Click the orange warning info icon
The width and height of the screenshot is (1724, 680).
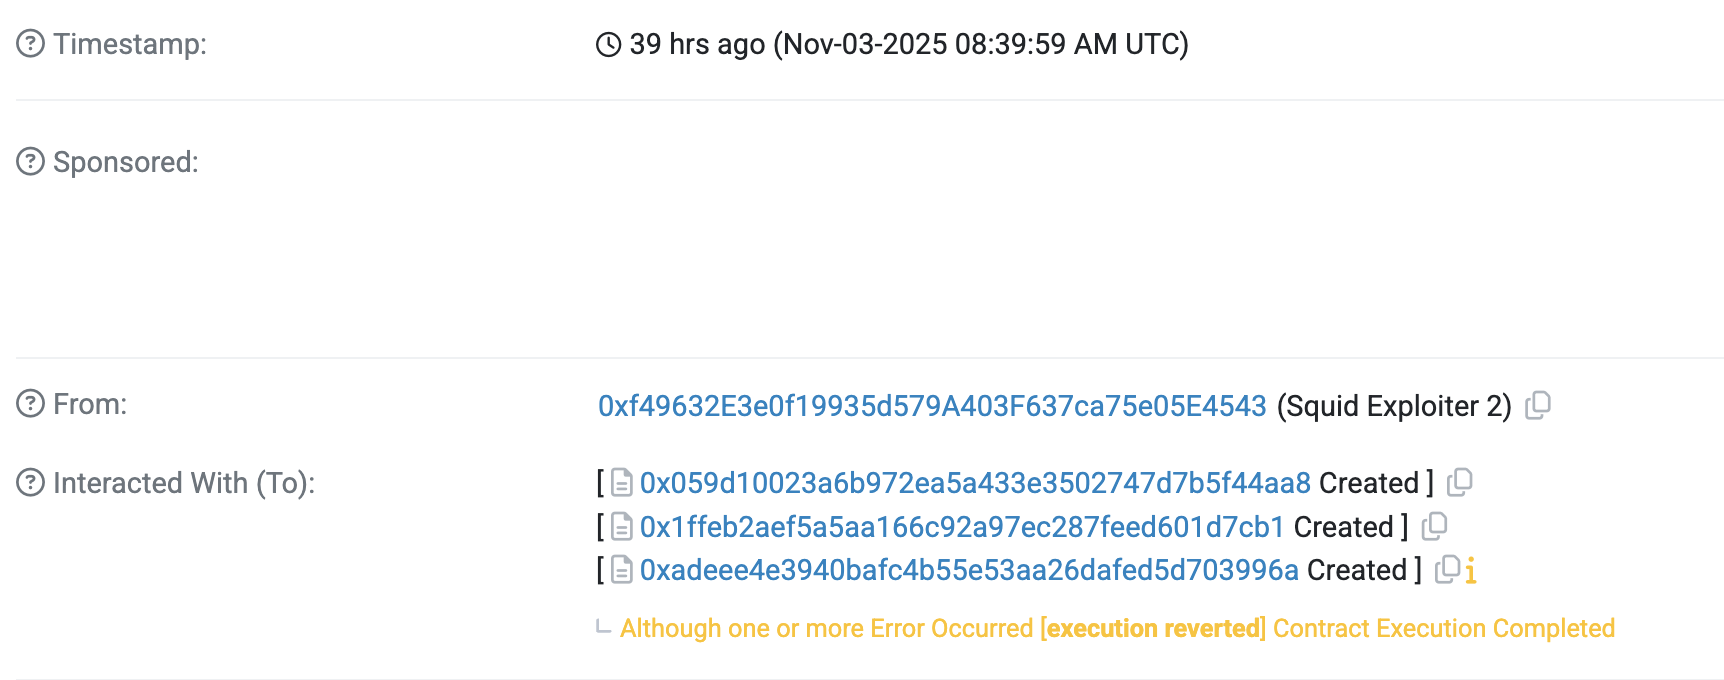pyautogui.click(x=1471, y=571)
